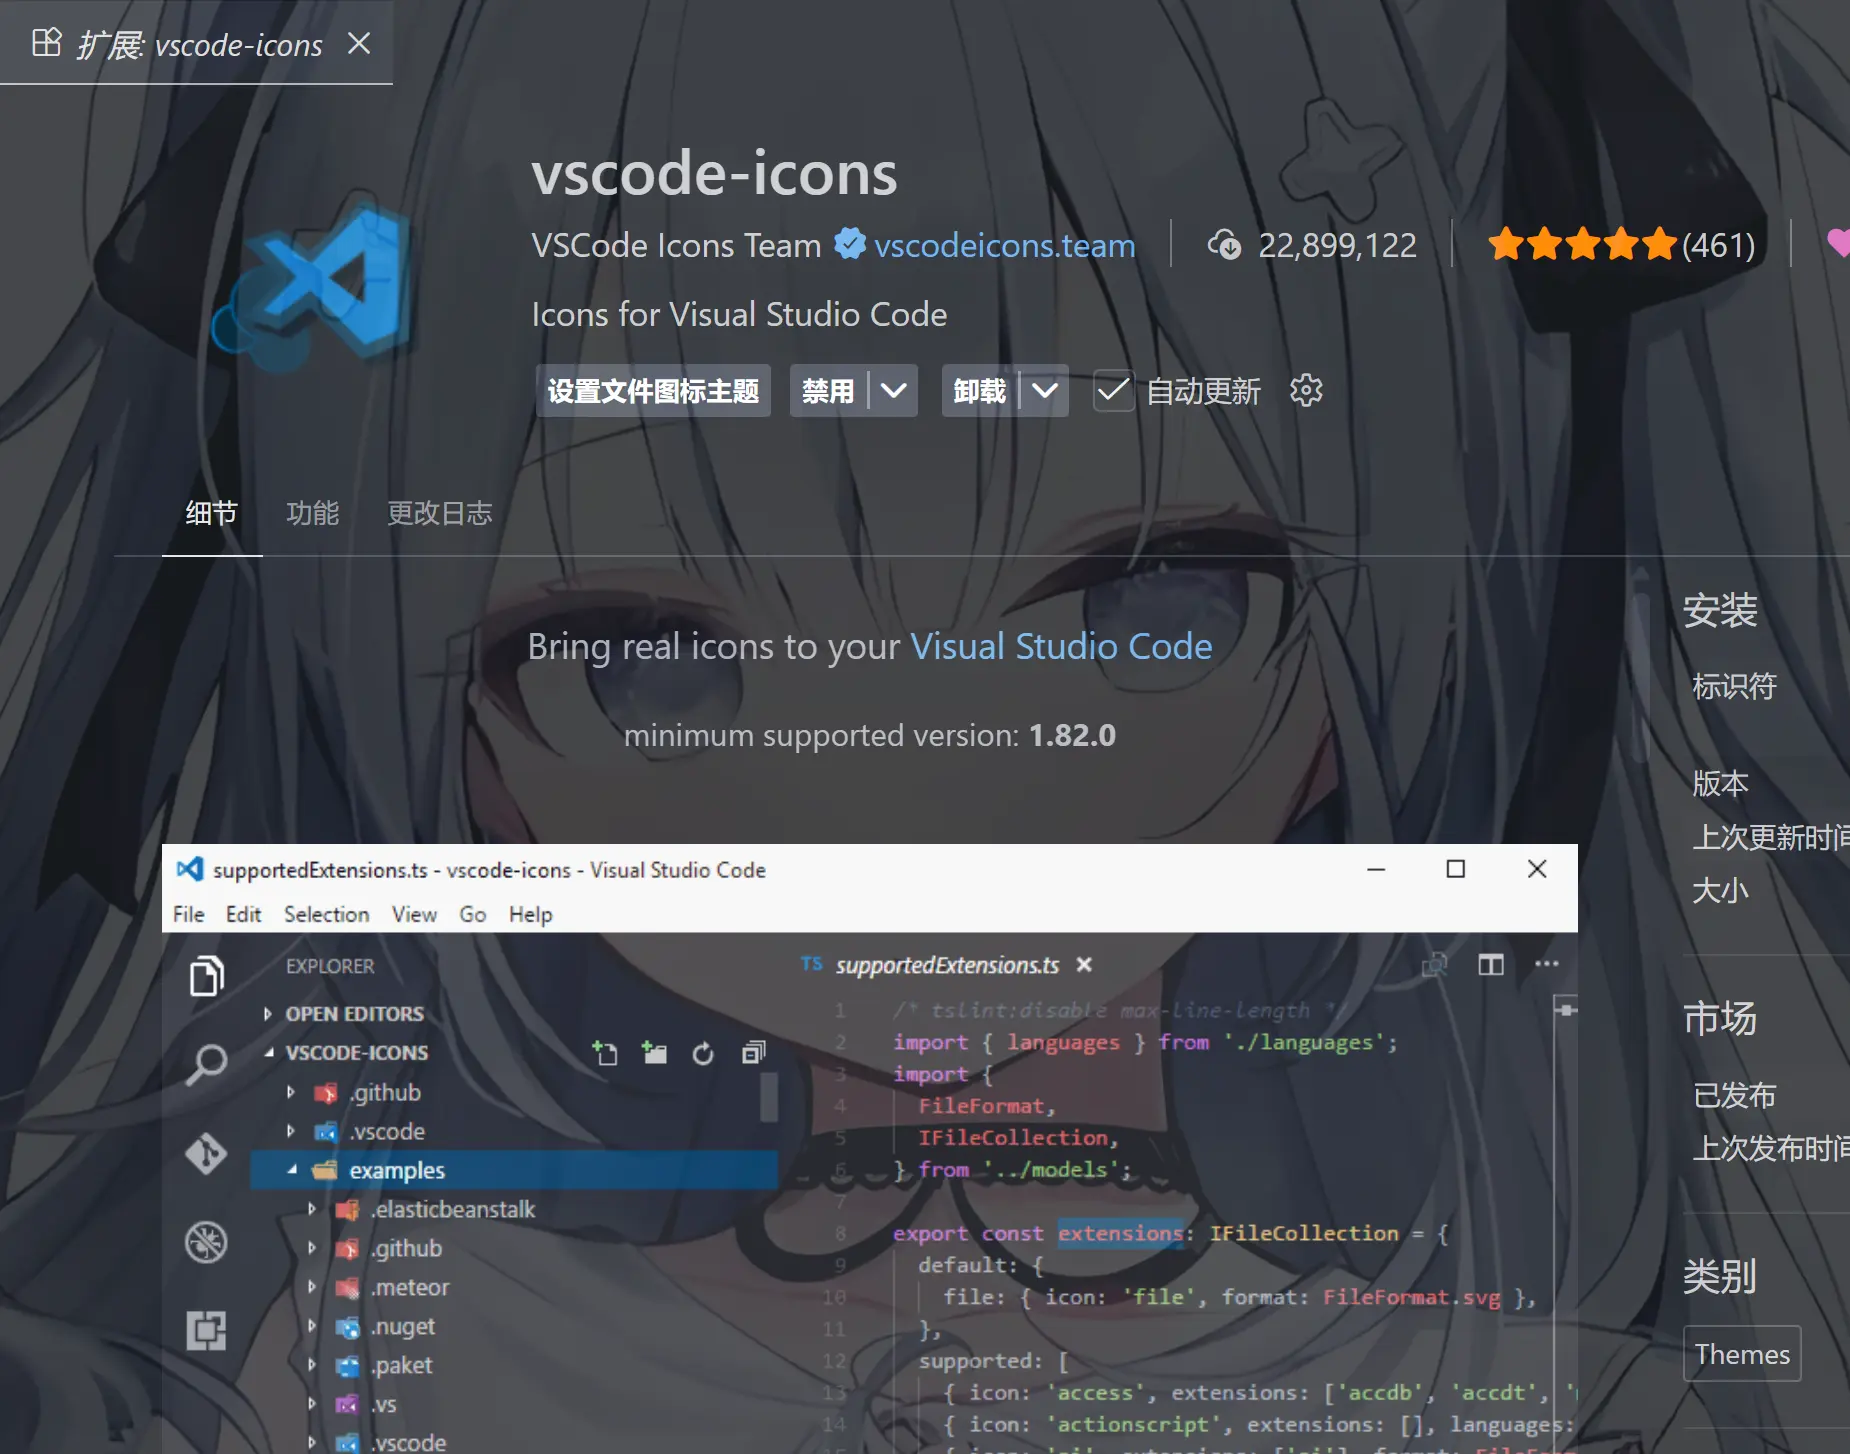Collapse VSCODE-ICONS section in the screenshot
This screenshot has width=1850, height=1454.
point(268,1053)
